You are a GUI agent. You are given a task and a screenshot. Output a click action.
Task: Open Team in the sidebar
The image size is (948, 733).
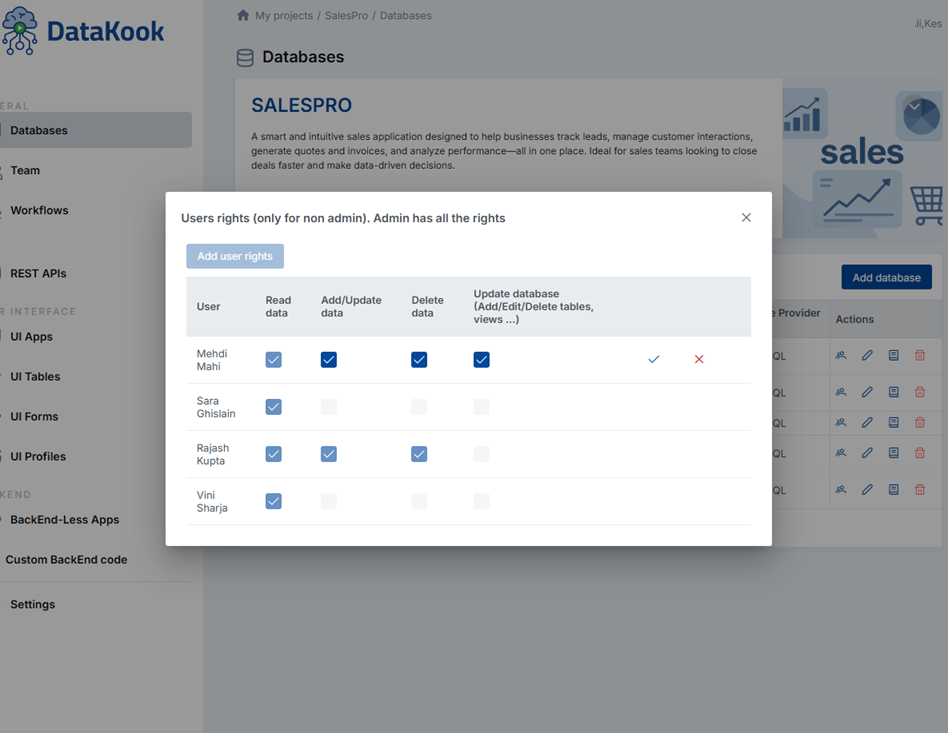click(x=25, y=171)
